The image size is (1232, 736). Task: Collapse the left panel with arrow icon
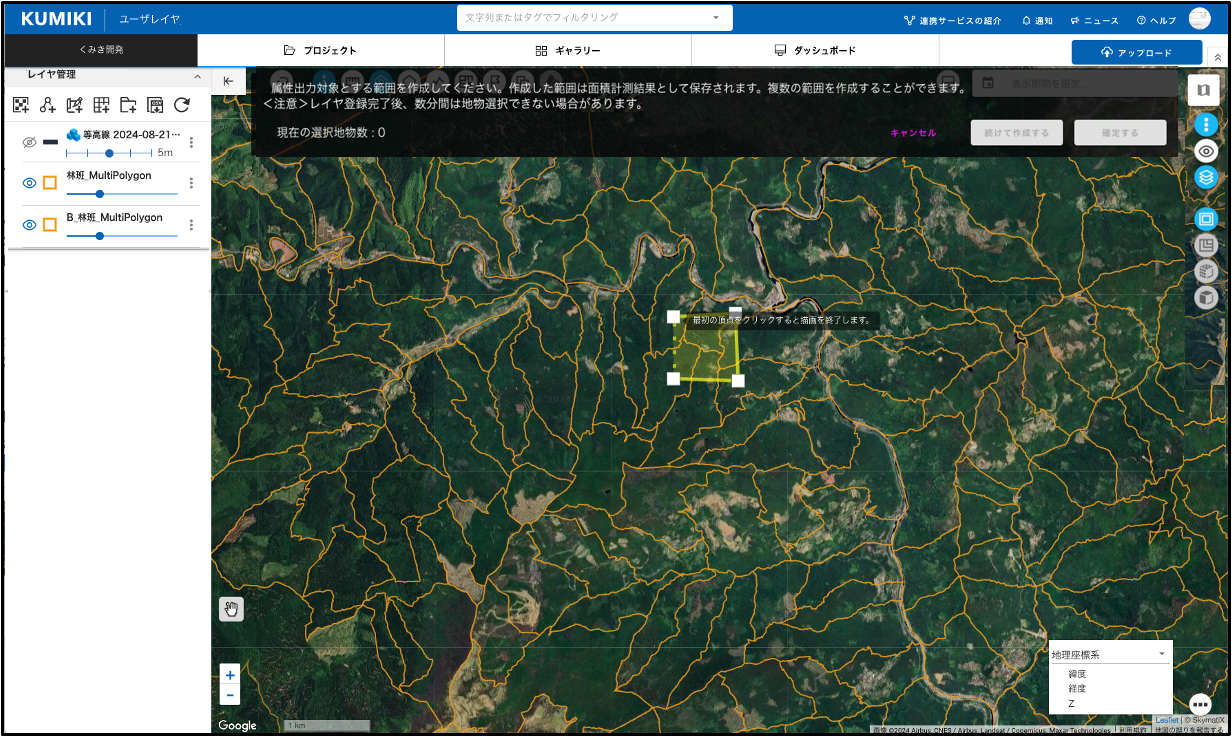pos(228,81)
